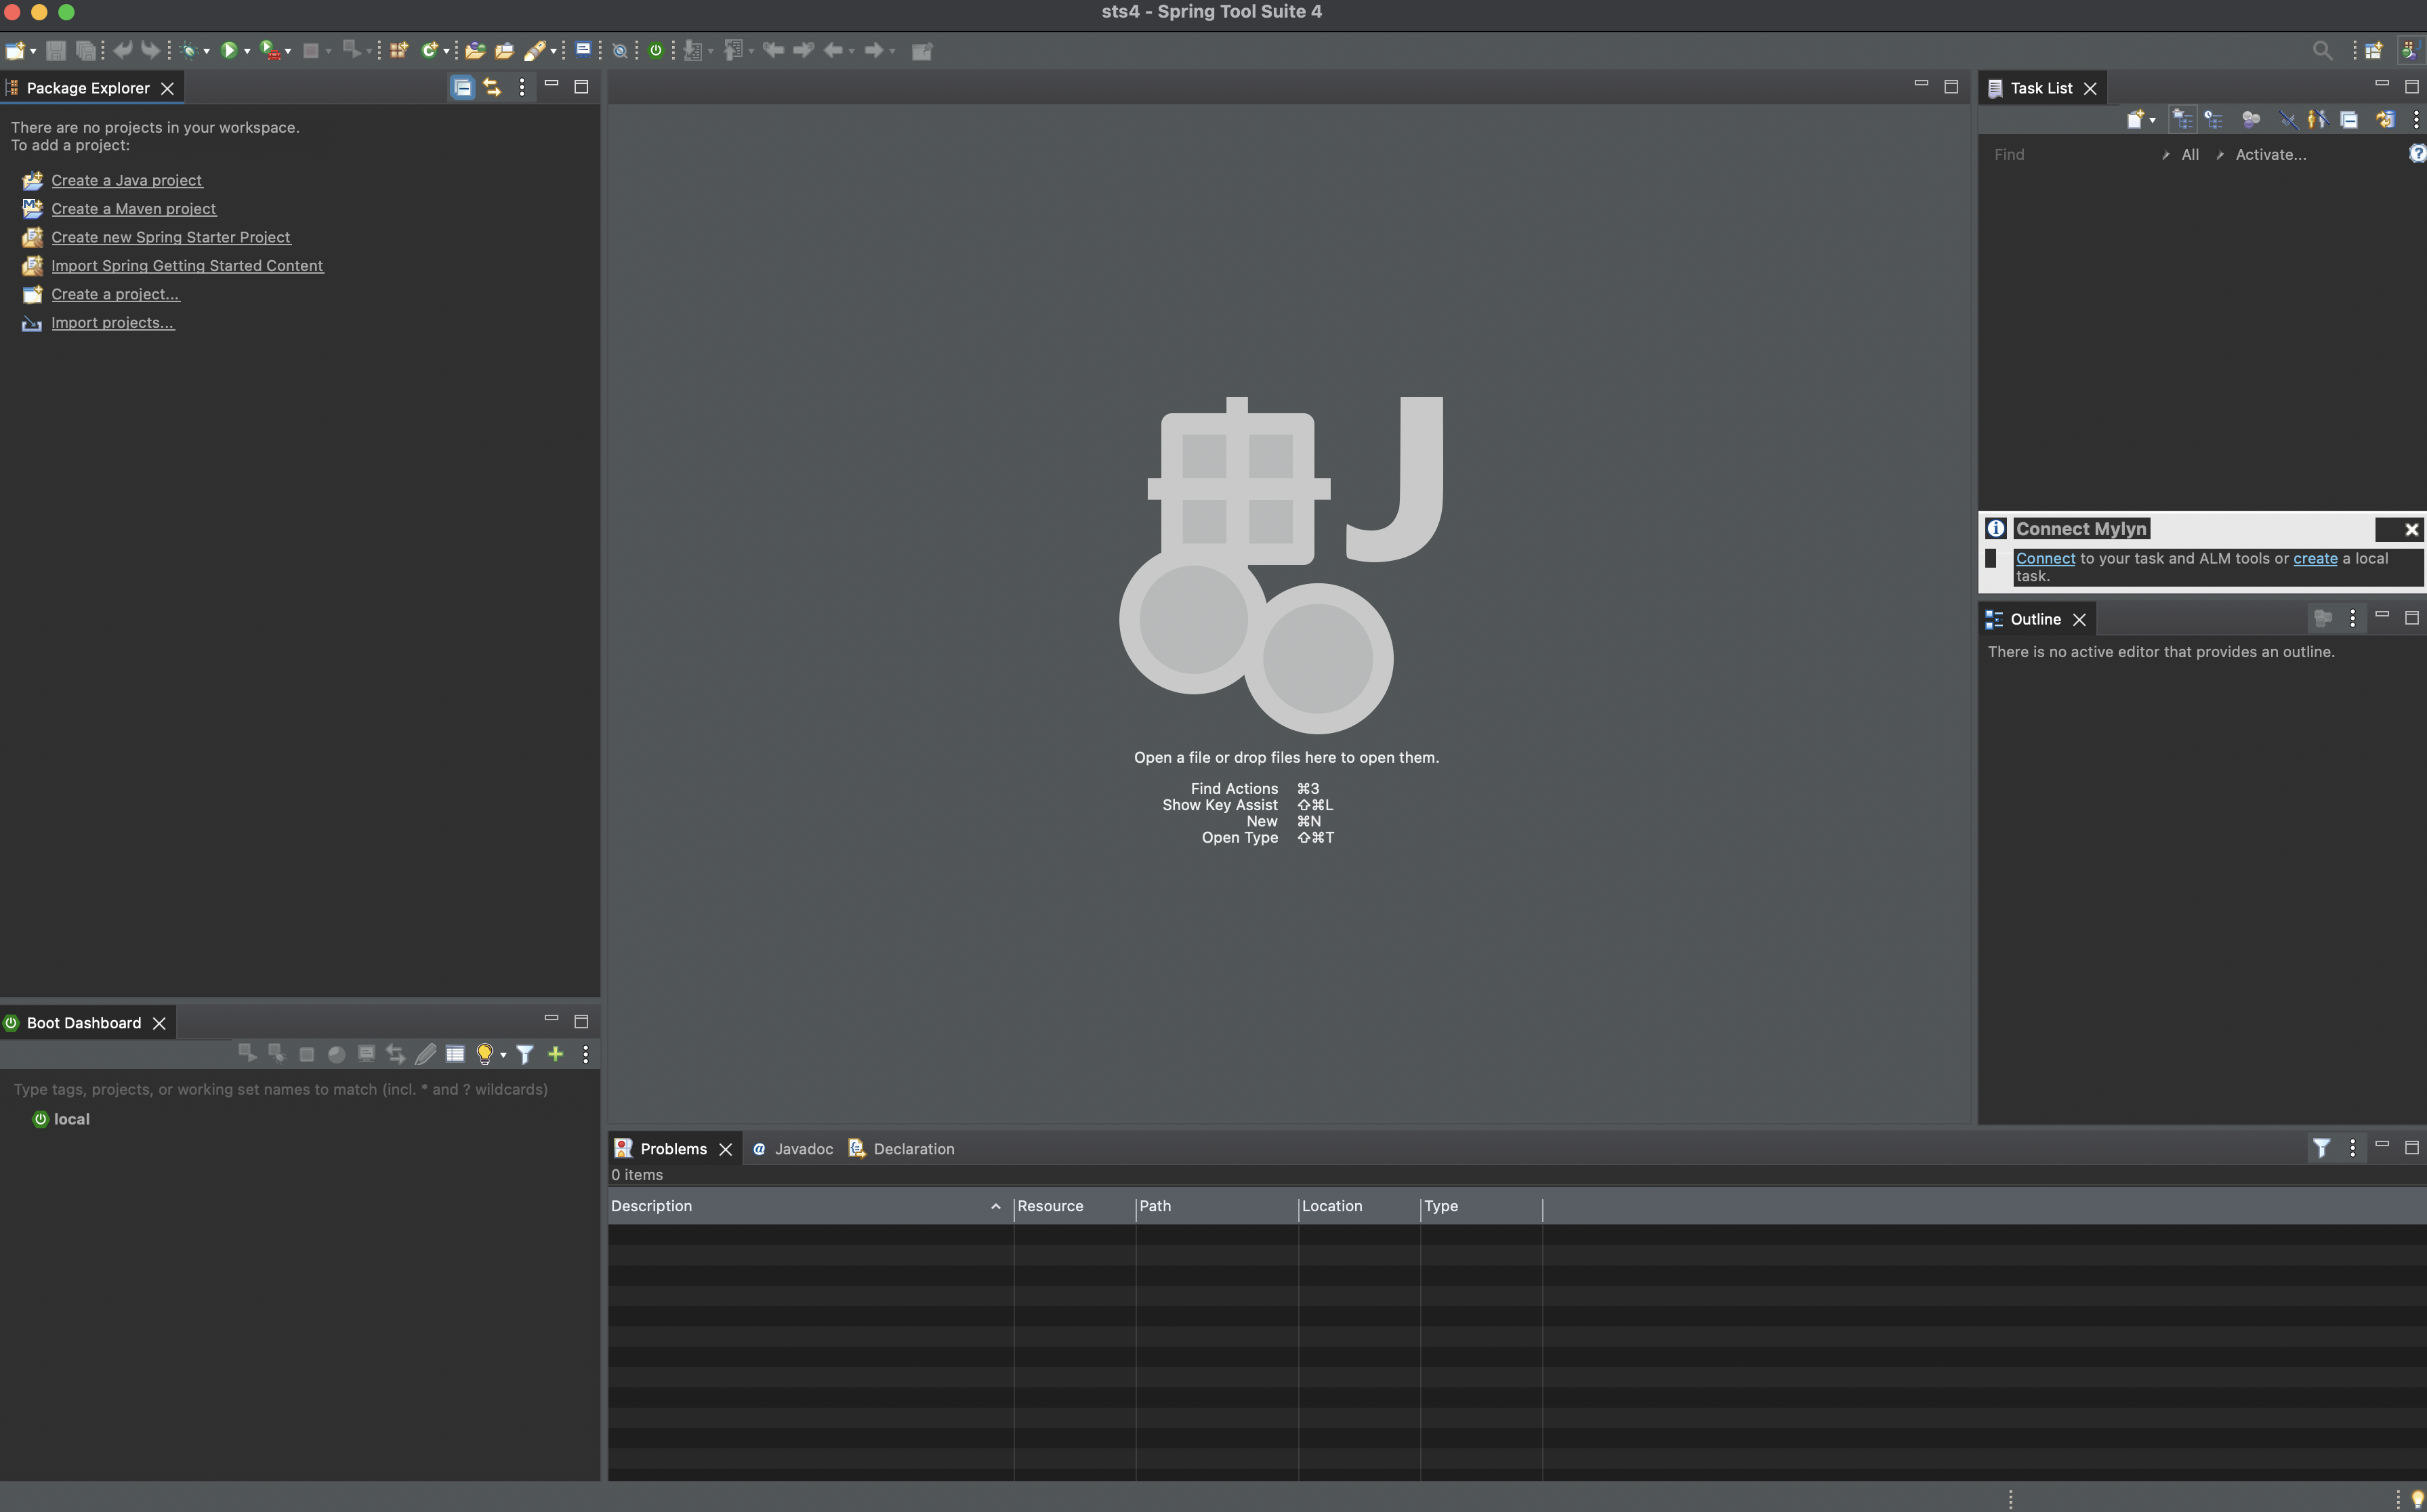Open the Outline view menu dots
The image size is (2427, 1512).
click(2352, 619)
